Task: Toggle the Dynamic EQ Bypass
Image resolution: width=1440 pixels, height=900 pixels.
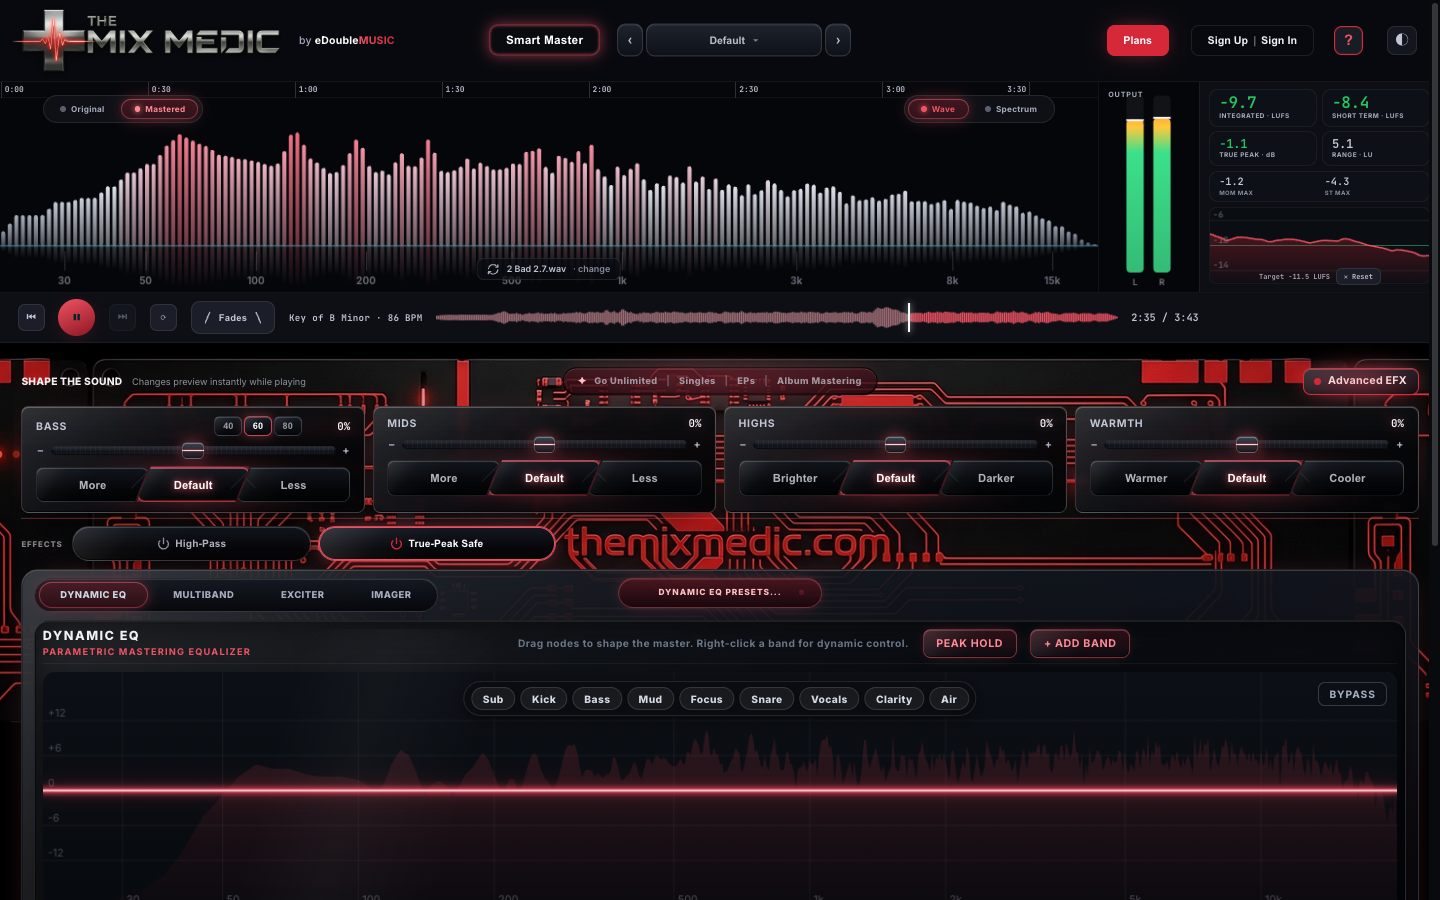Action: point(1352,694)
